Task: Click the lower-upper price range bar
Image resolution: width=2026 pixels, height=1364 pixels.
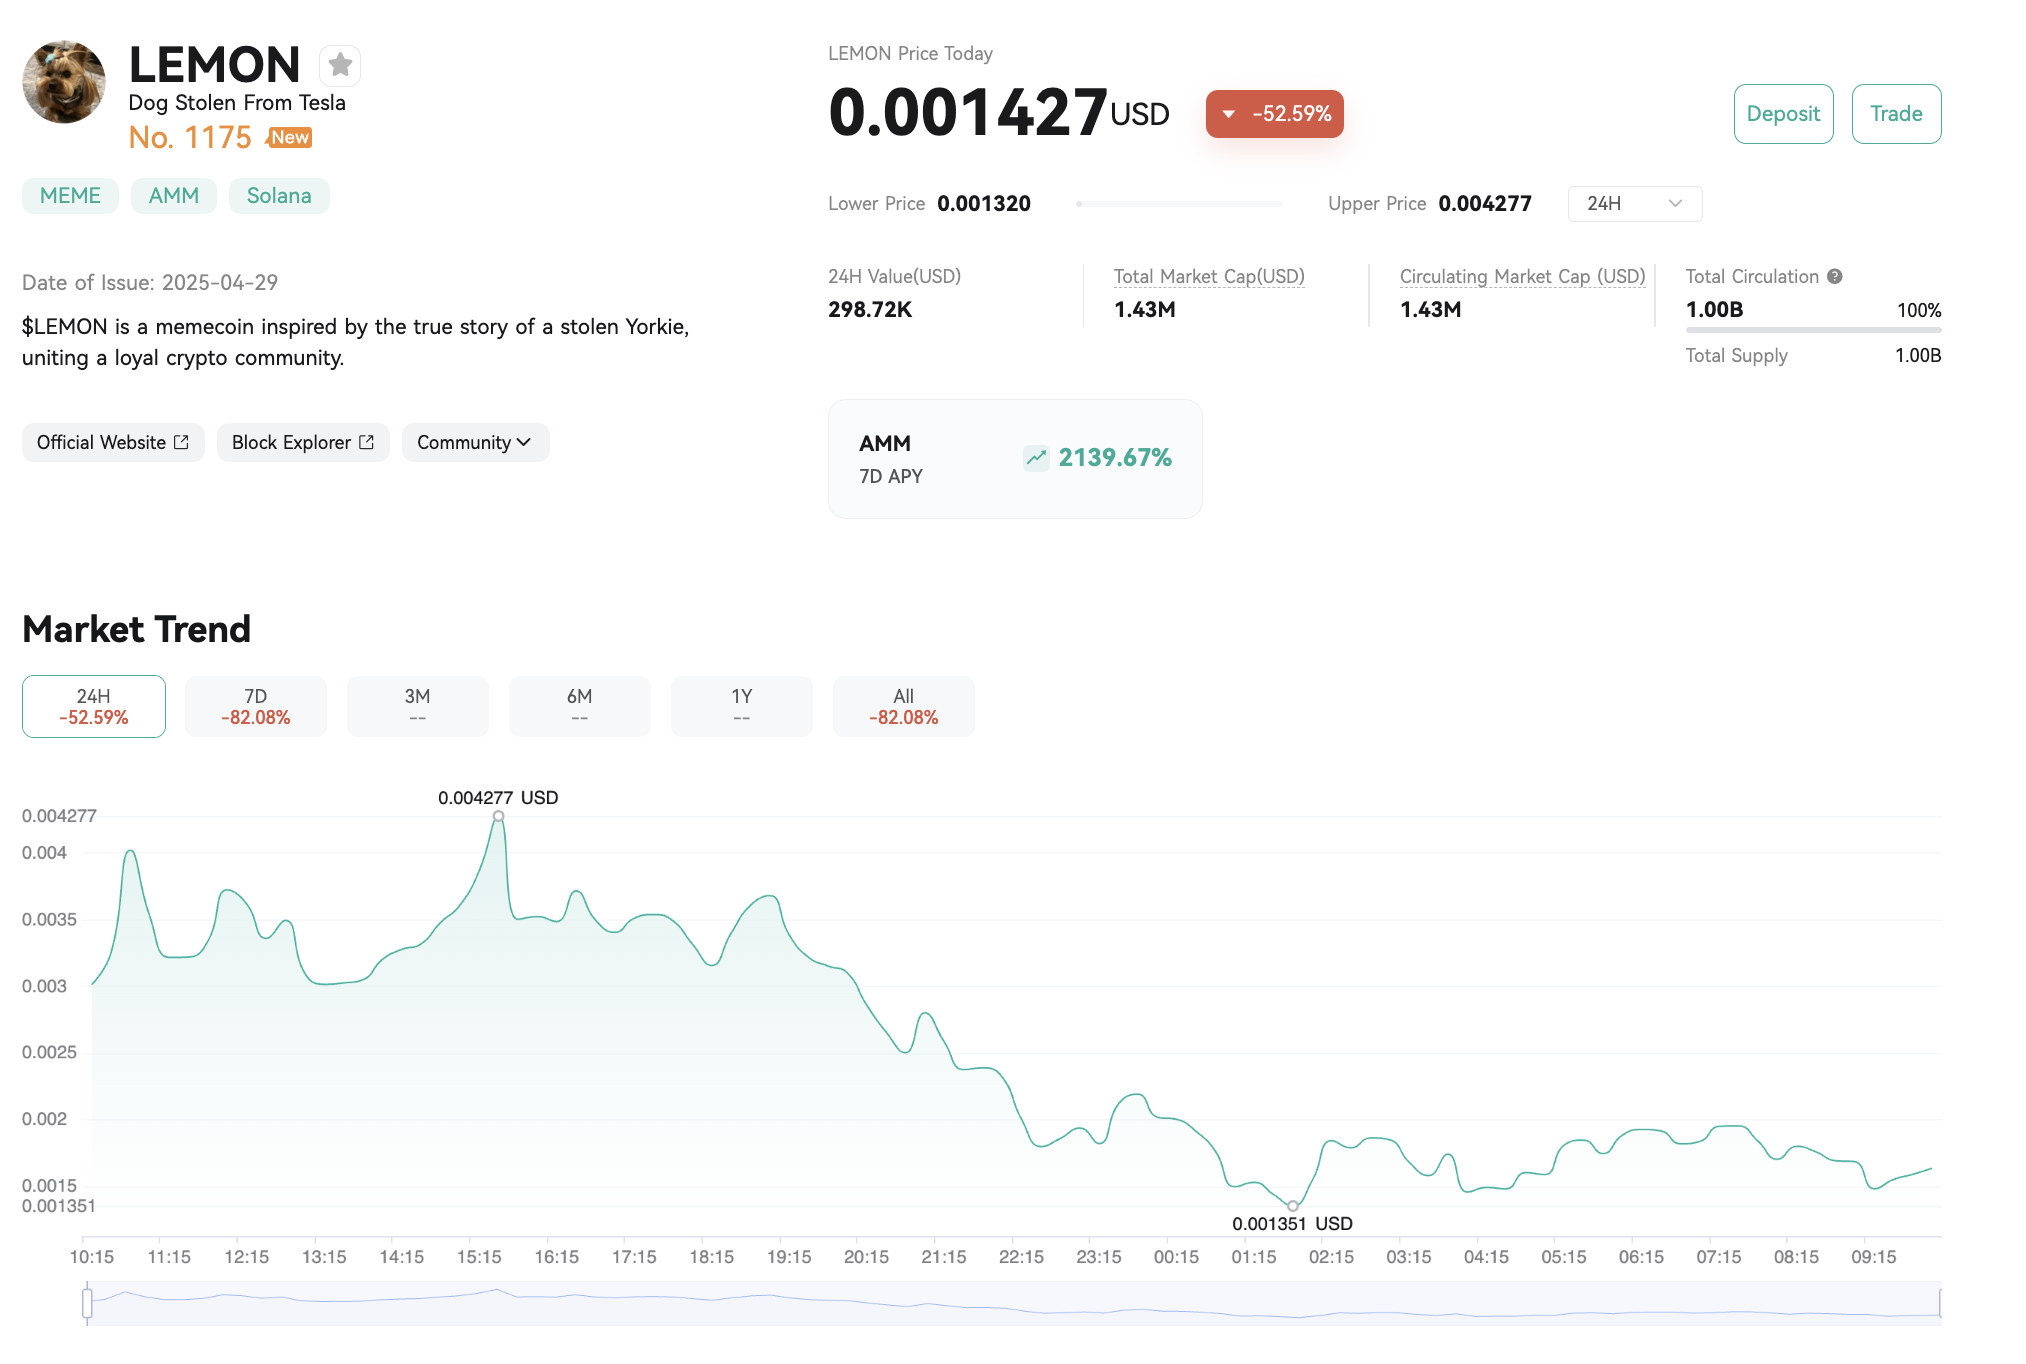Action: click(1179, 204)
